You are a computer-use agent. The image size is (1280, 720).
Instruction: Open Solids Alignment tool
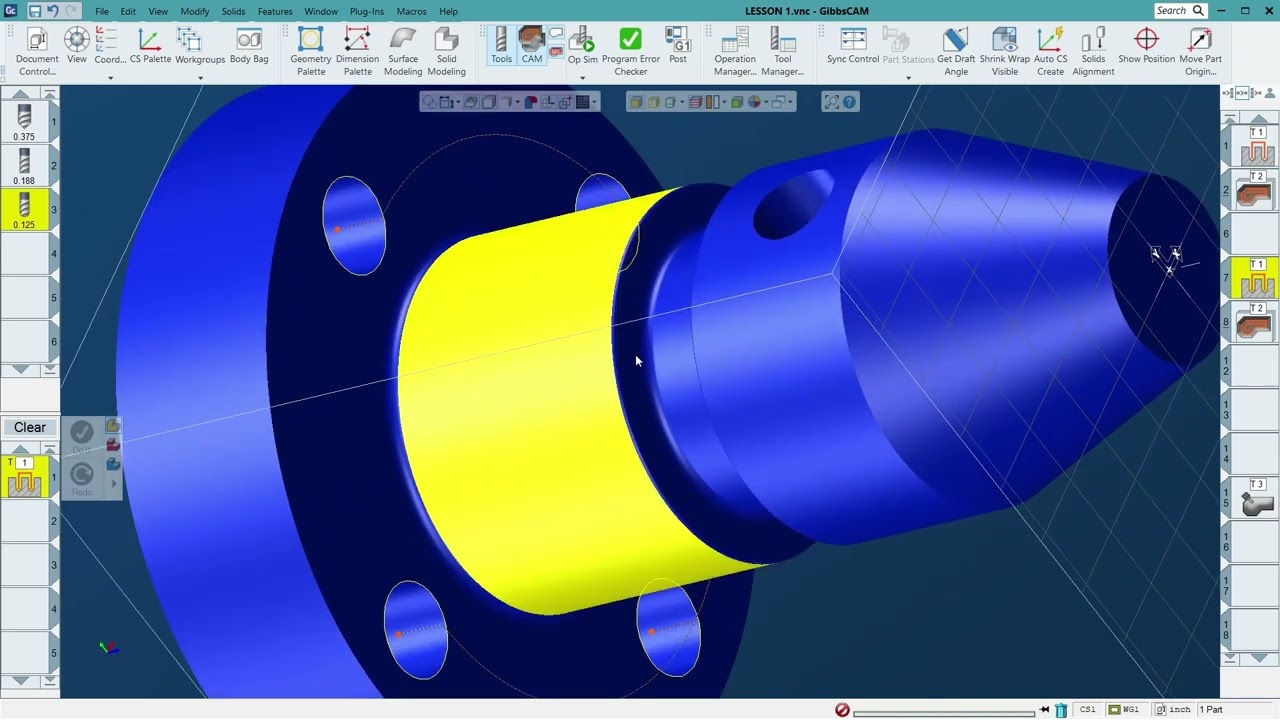(x=1093, y=52)
